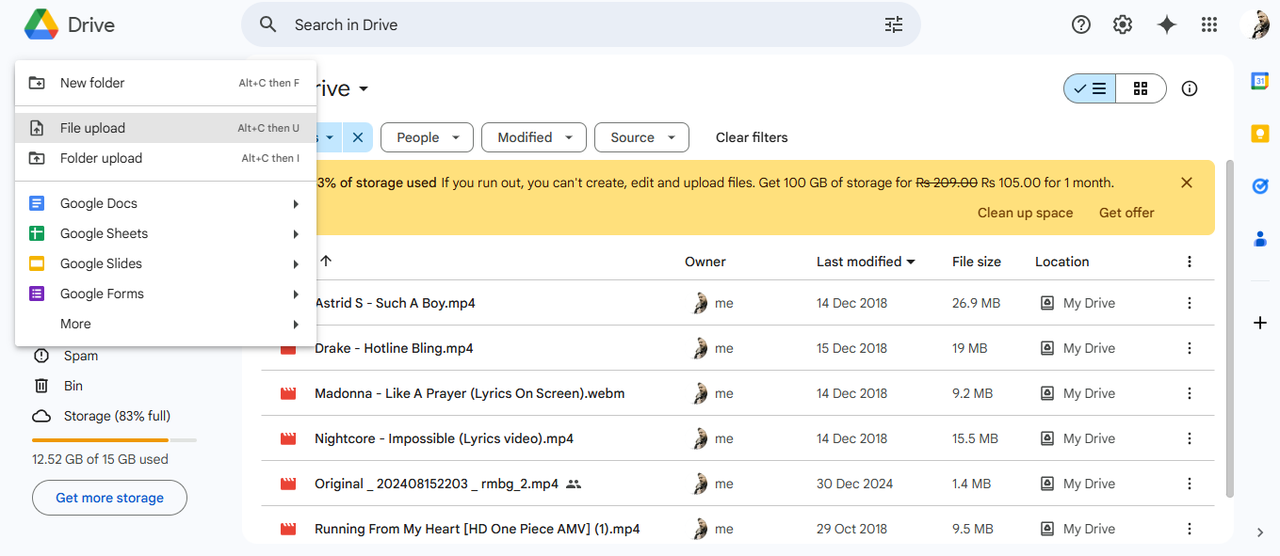
Task: Click the Owner column header
Action: 705,262
